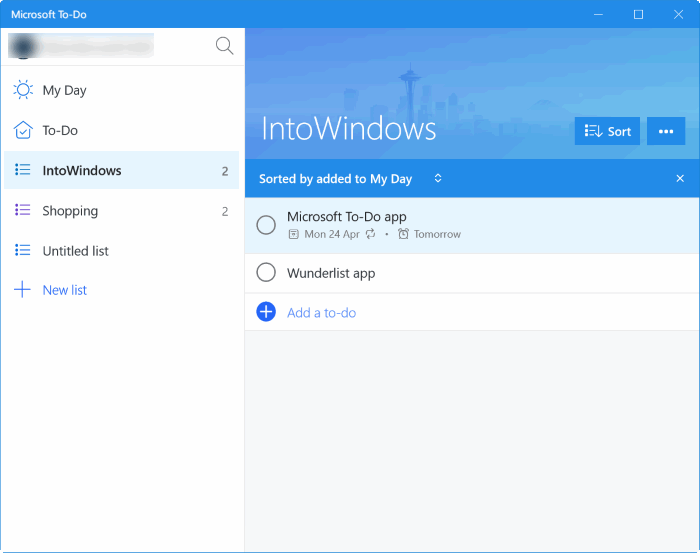Select the IntoWindows list in sidebar
The height and width of the screenshot is (553, 700).
(x=82, y=171)
